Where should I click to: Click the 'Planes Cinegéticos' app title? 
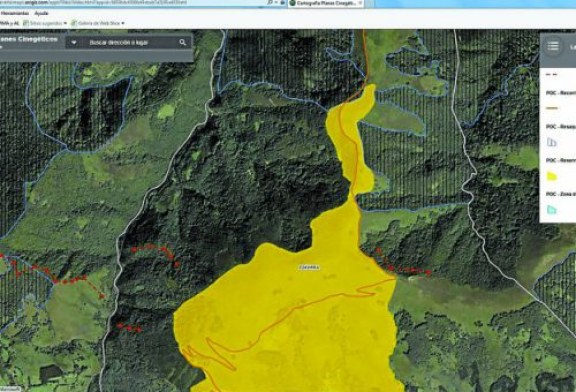pyautogui.click(x=29, y=39)
